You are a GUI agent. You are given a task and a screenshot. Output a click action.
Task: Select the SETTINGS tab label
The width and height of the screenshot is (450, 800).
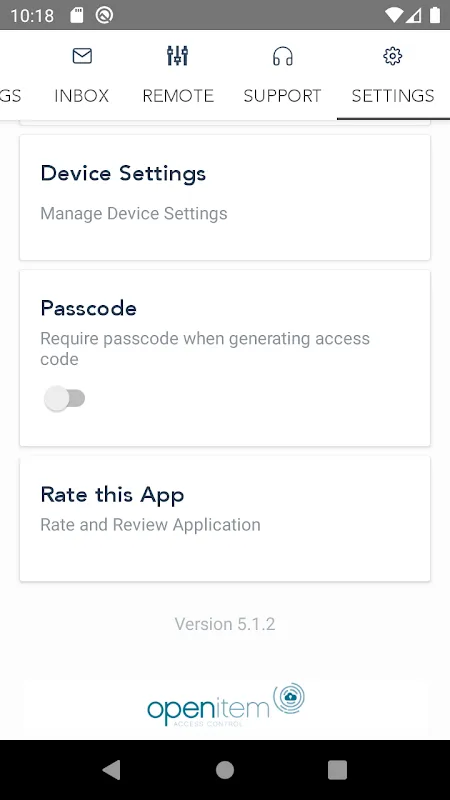point(393,96)
